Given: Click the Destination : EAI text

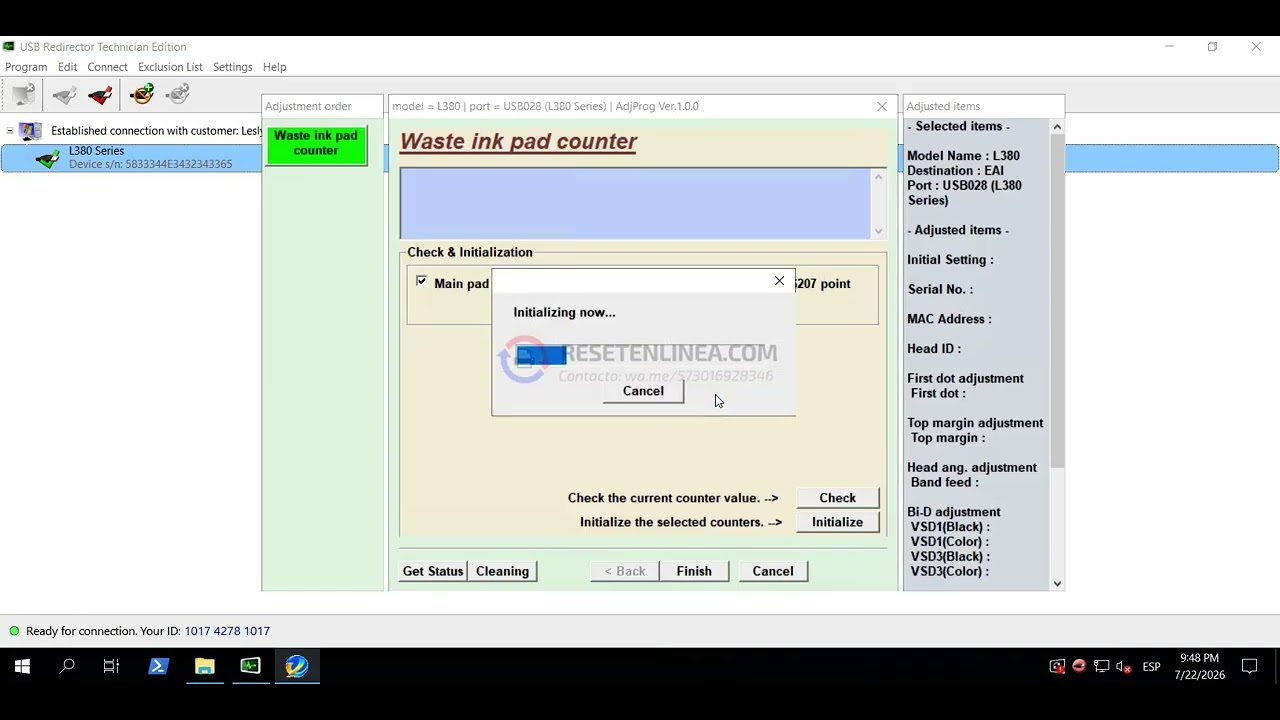Looking at the screenshot, I should coord(955,171).
